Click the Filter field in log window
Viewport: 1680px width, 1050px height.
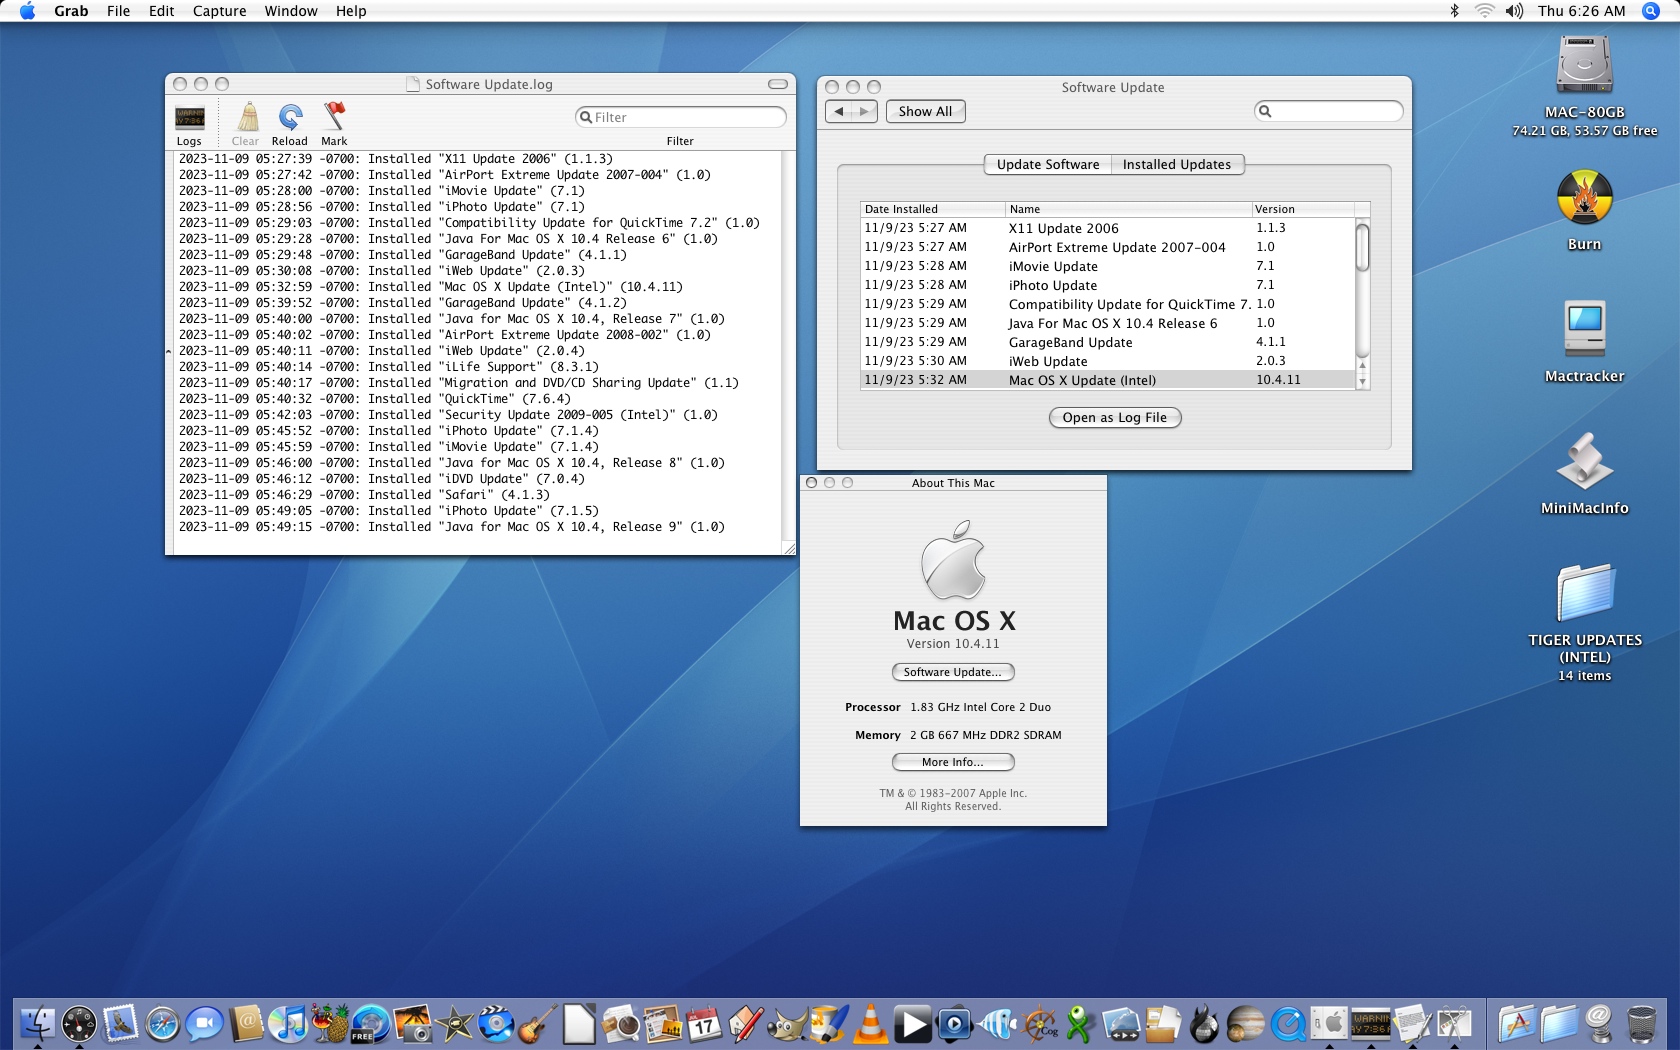(x=681, y=117)
